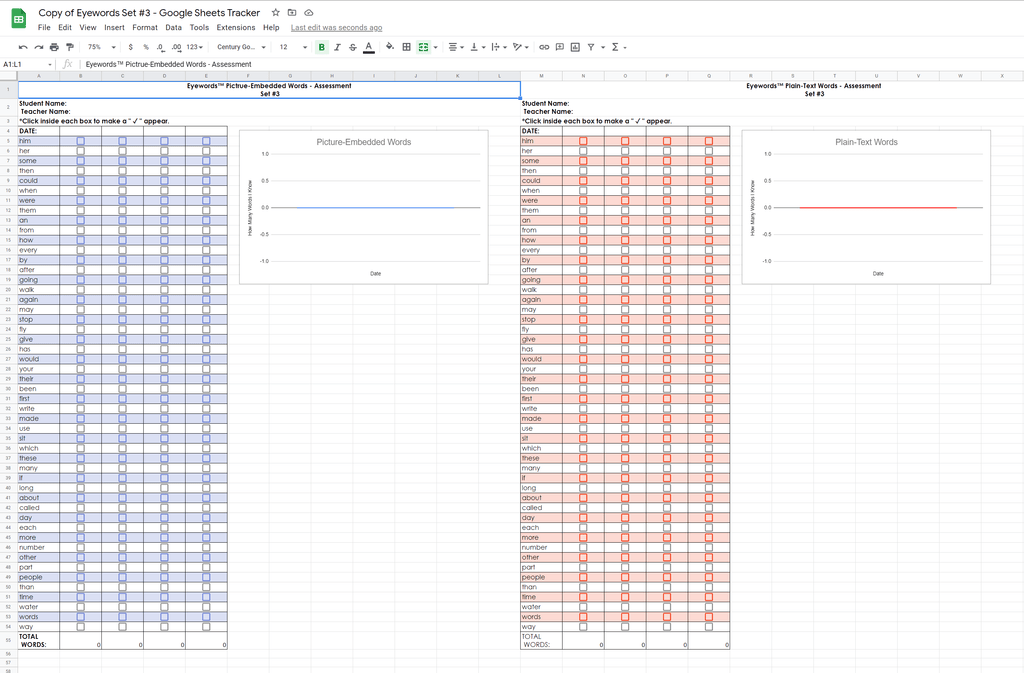Click the Merge cells icon
Screen dimensions: 1024x673
pos(423,47)
